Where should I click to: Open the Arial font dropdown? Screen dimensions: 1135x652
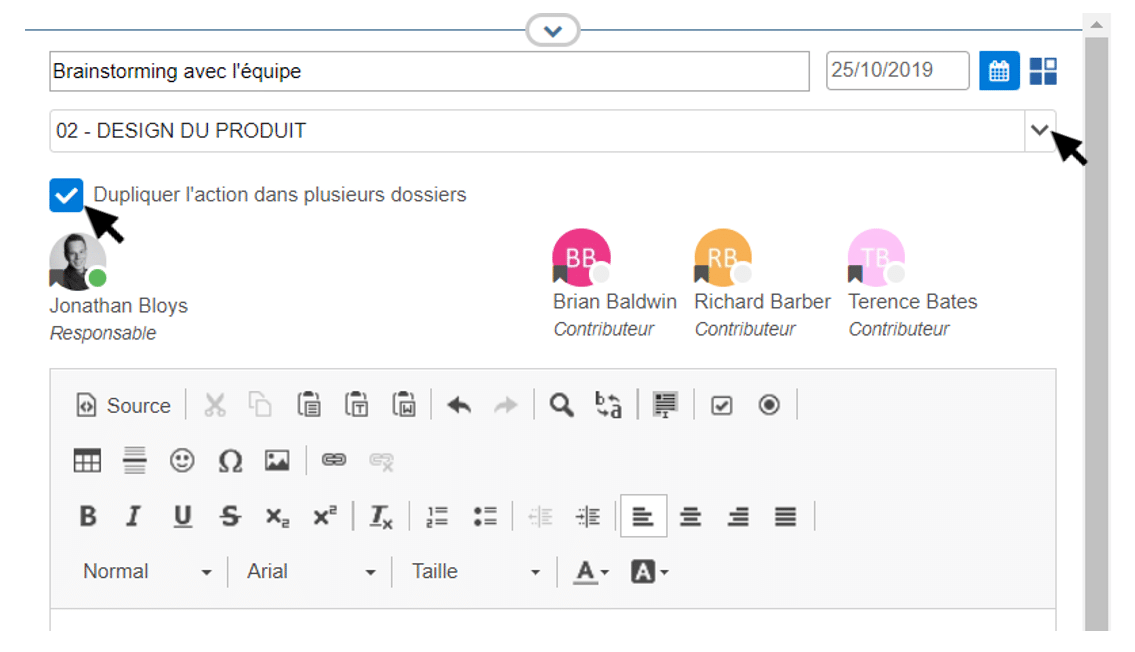[311, 572]
